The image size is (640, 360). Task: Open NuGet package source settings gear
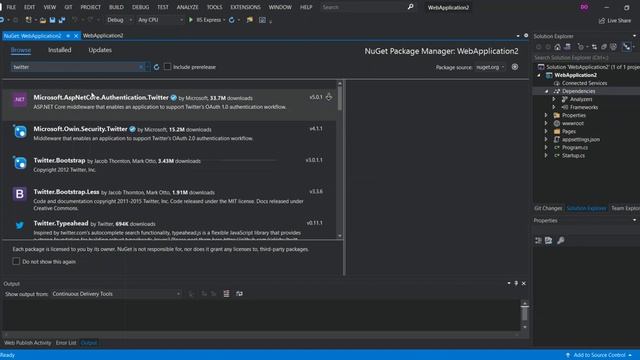click(x=515, y=67)
